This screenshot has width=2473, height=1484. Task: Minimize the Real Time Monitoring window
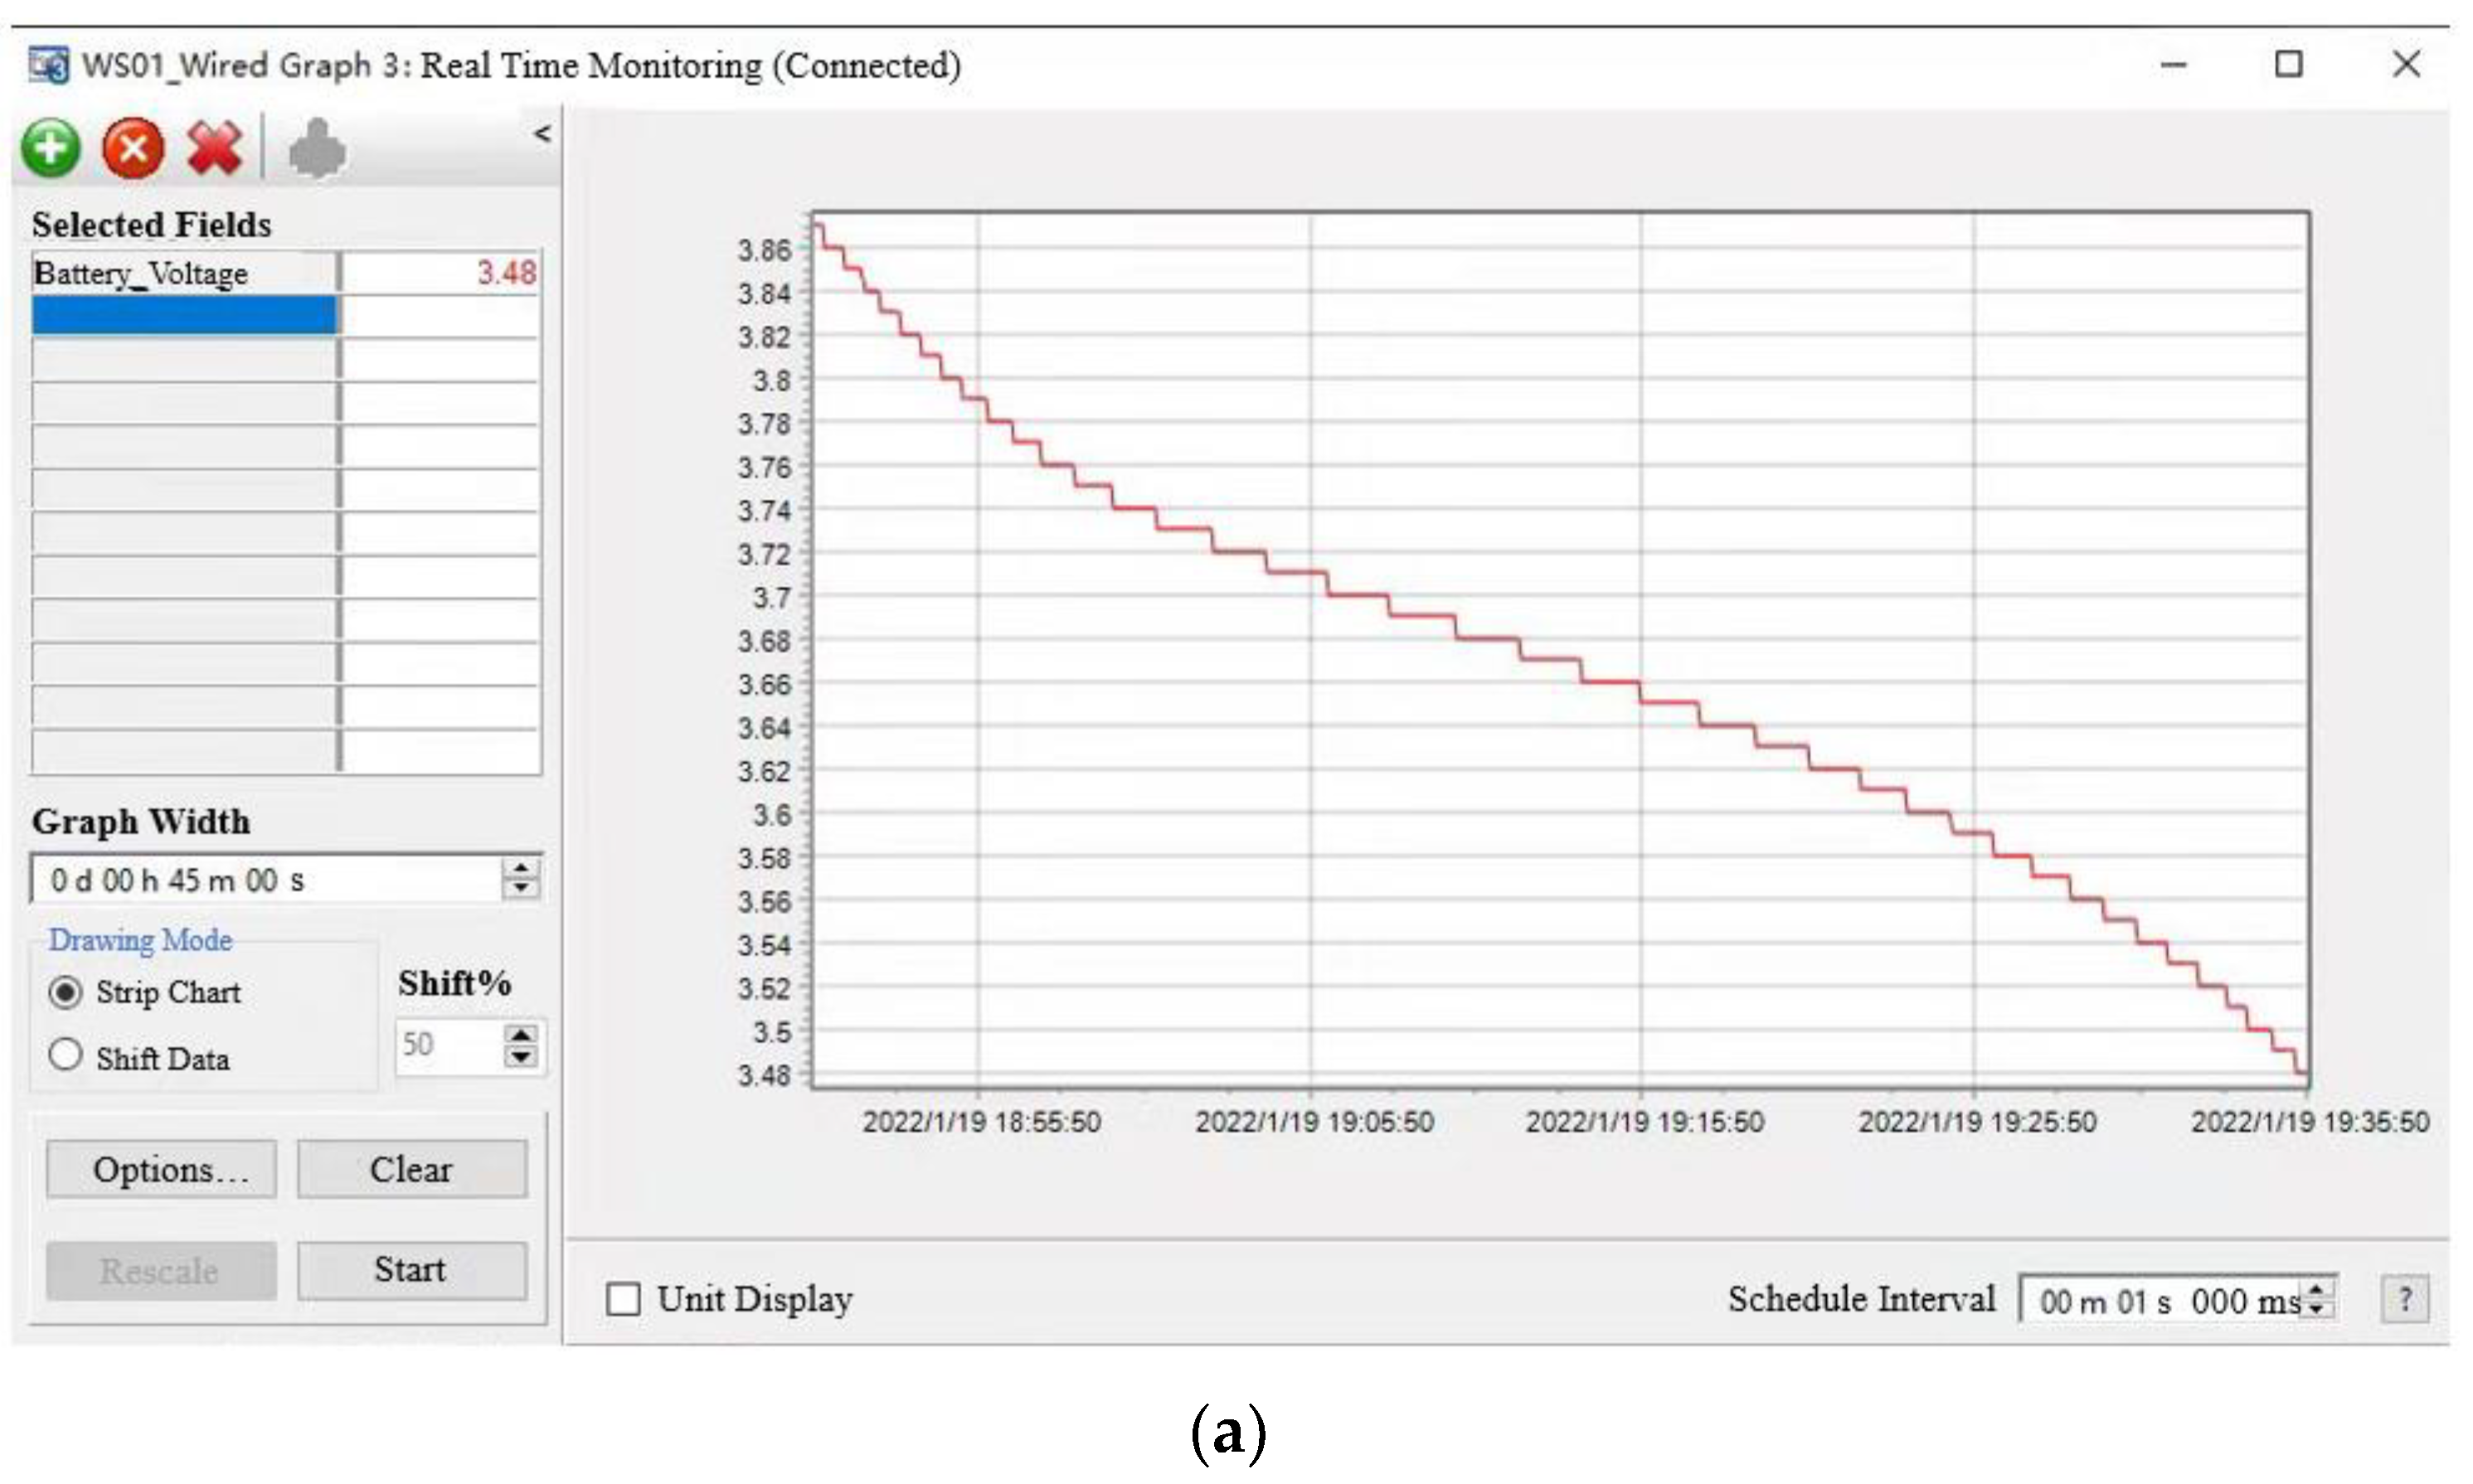click(2173, 65)
